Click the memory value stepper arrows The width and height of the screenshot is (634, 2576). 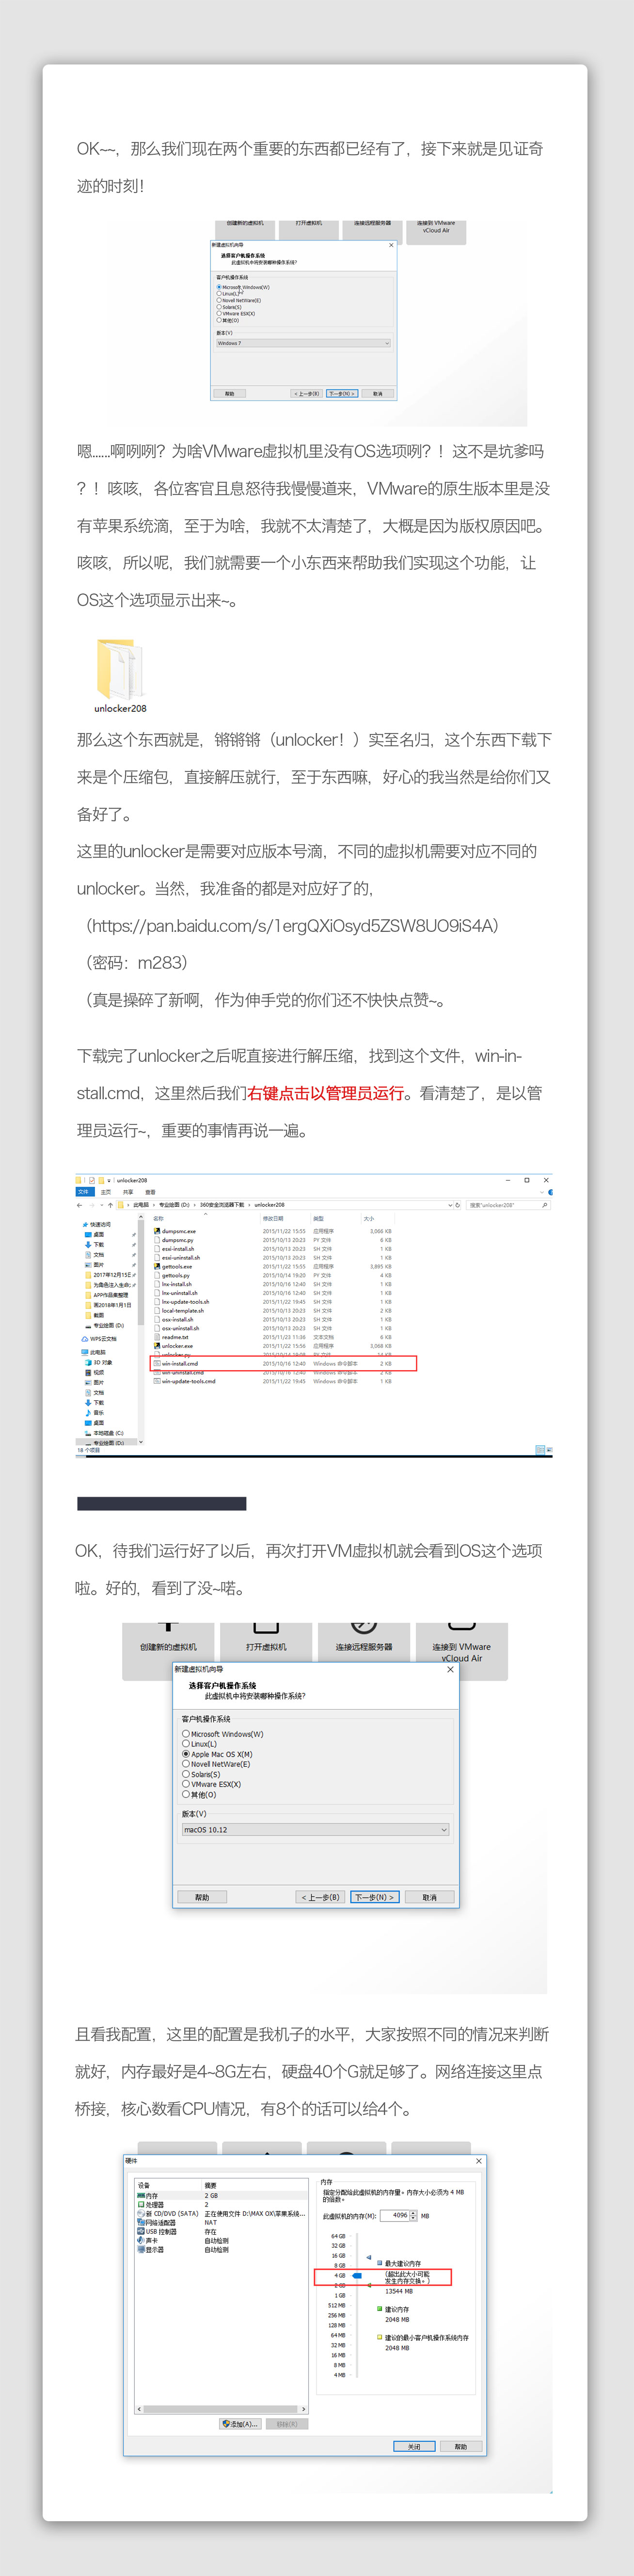413,2215
